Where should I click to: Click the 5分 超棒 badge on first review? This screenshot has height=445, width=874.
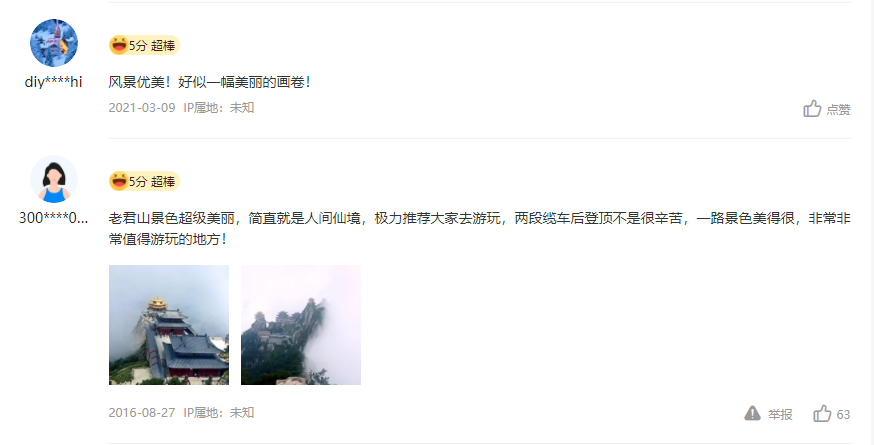(144, 45)
